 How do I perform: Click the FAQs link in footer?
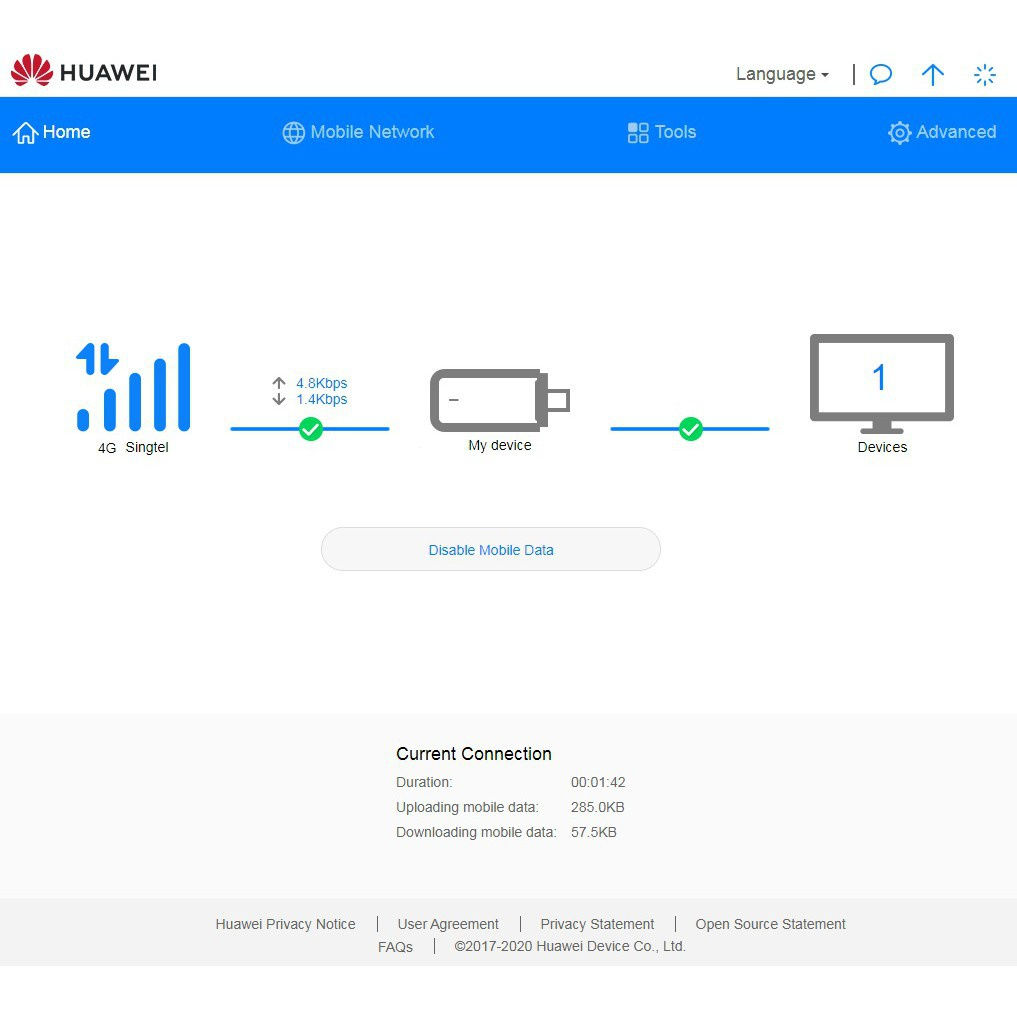pyautogui.click(x=395, y=947)
